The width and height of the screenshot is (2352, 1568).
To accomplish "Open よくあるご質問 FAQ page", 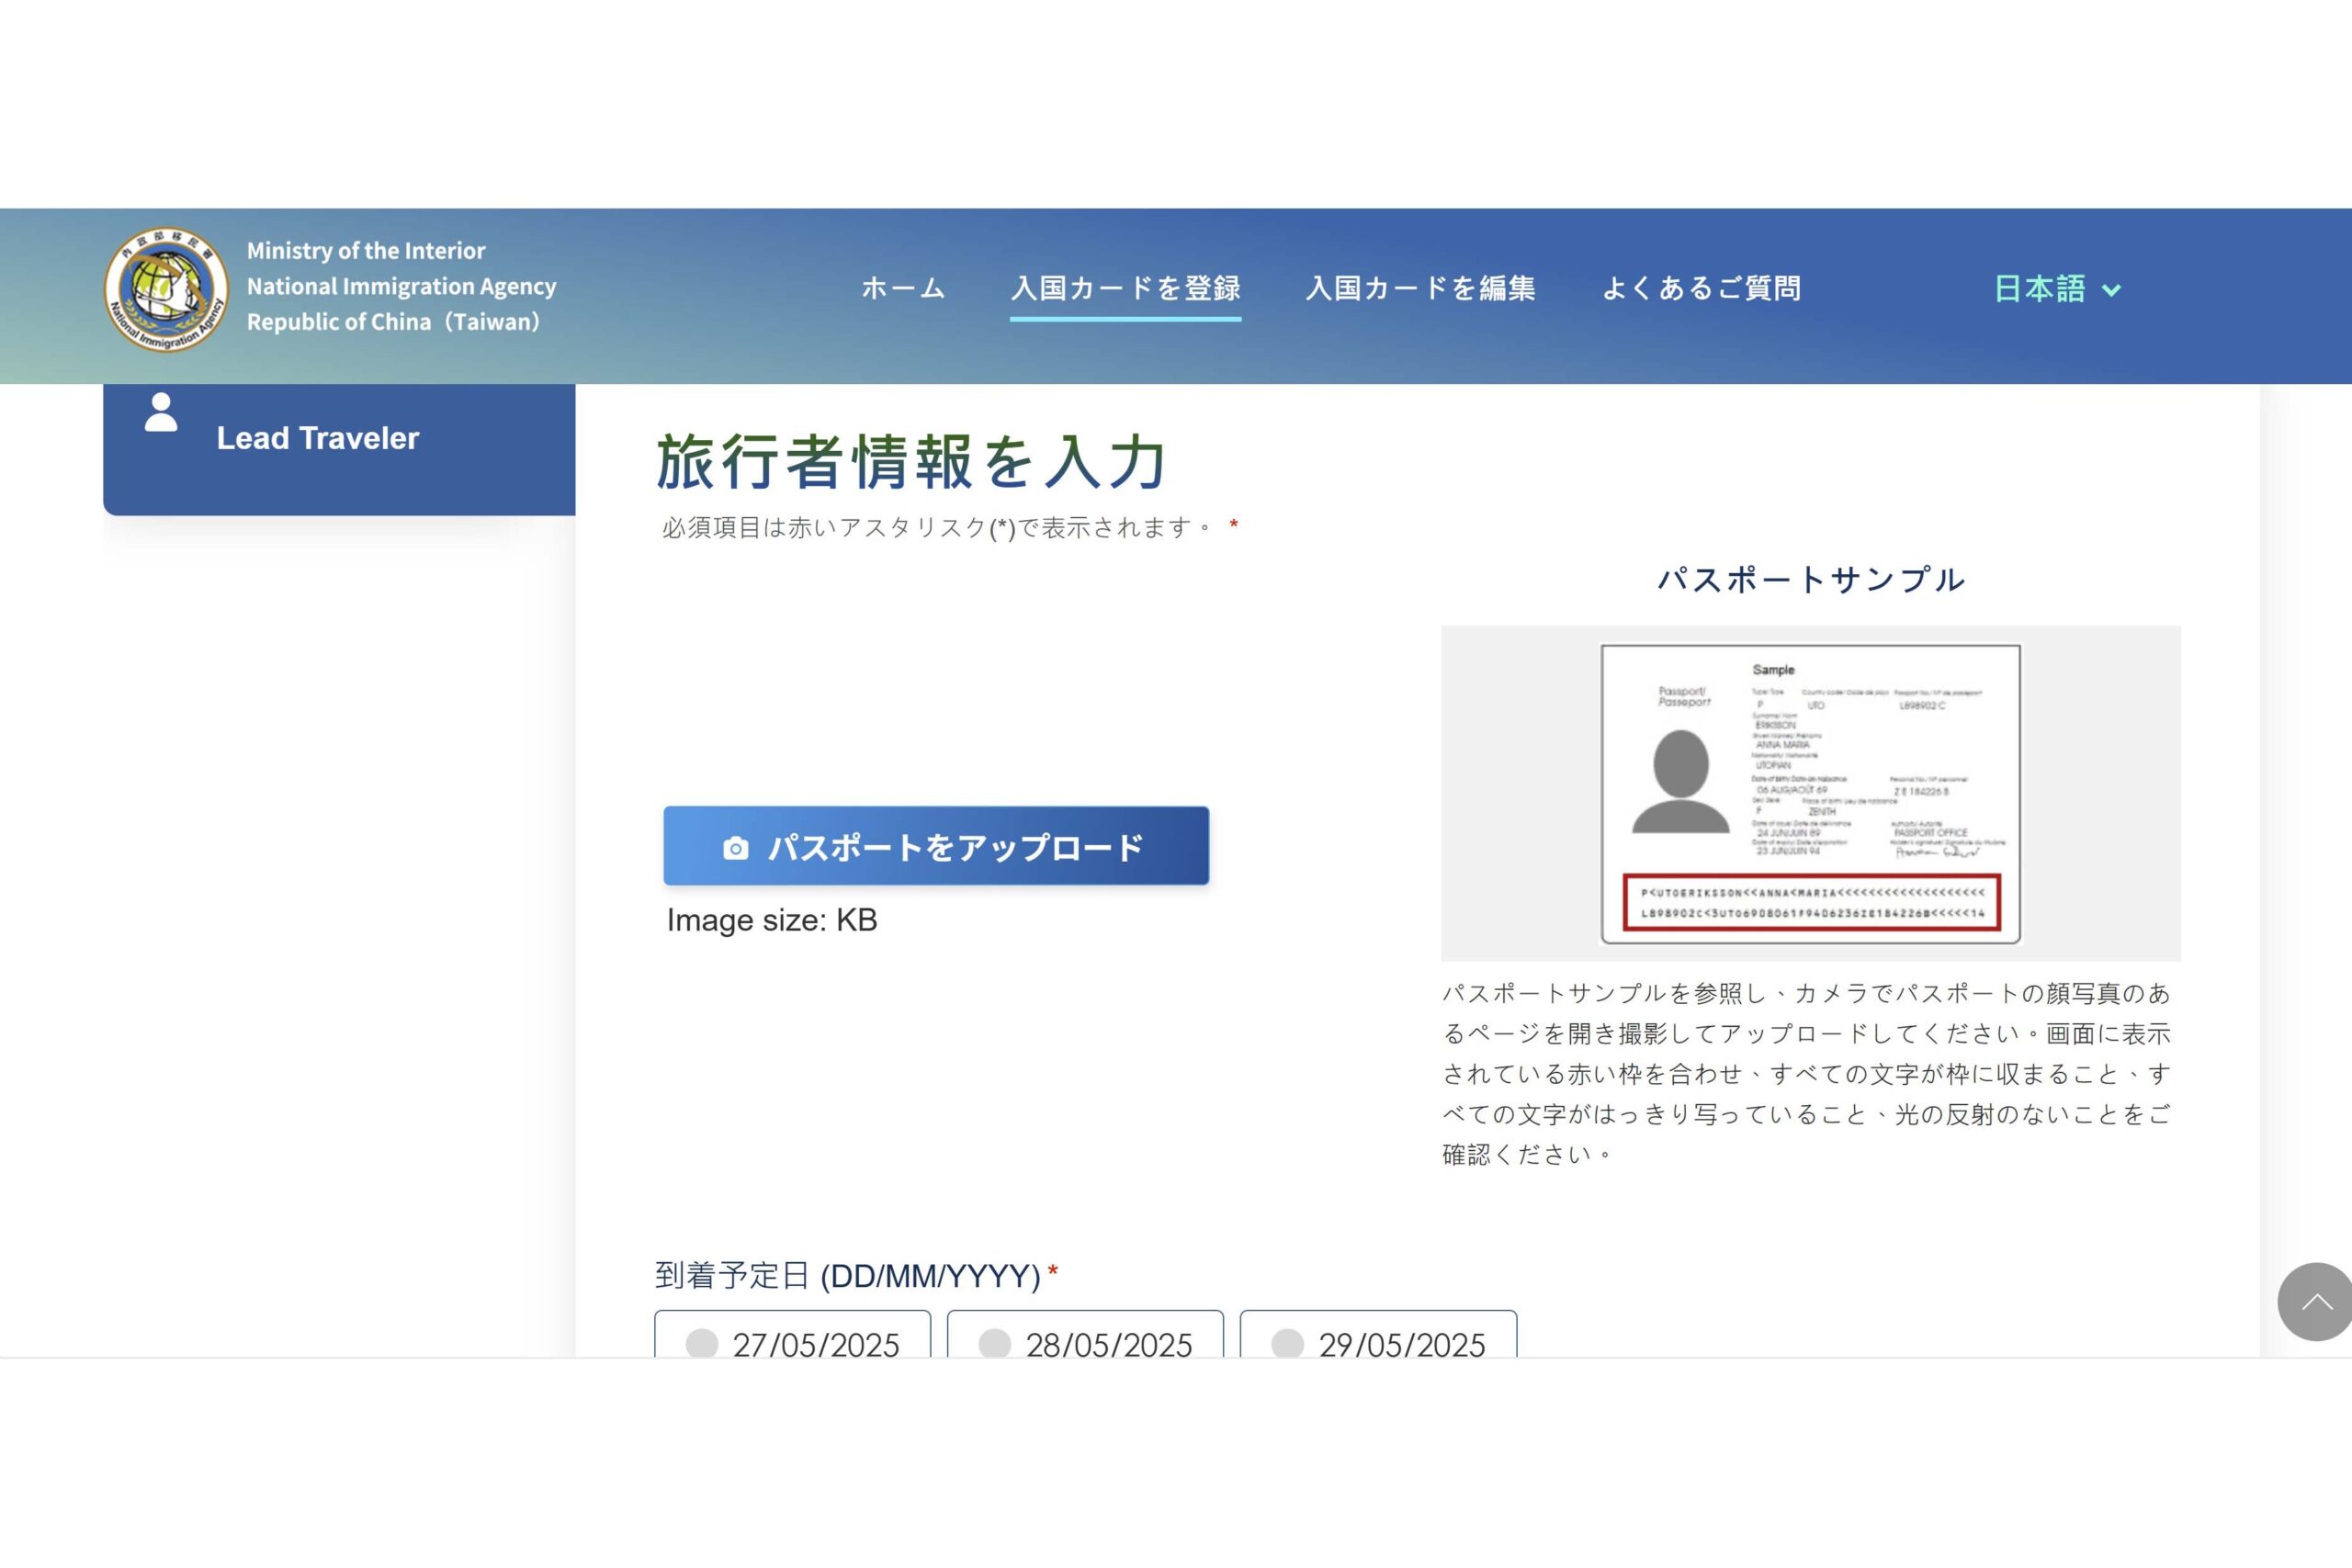I will [1701, 289].
